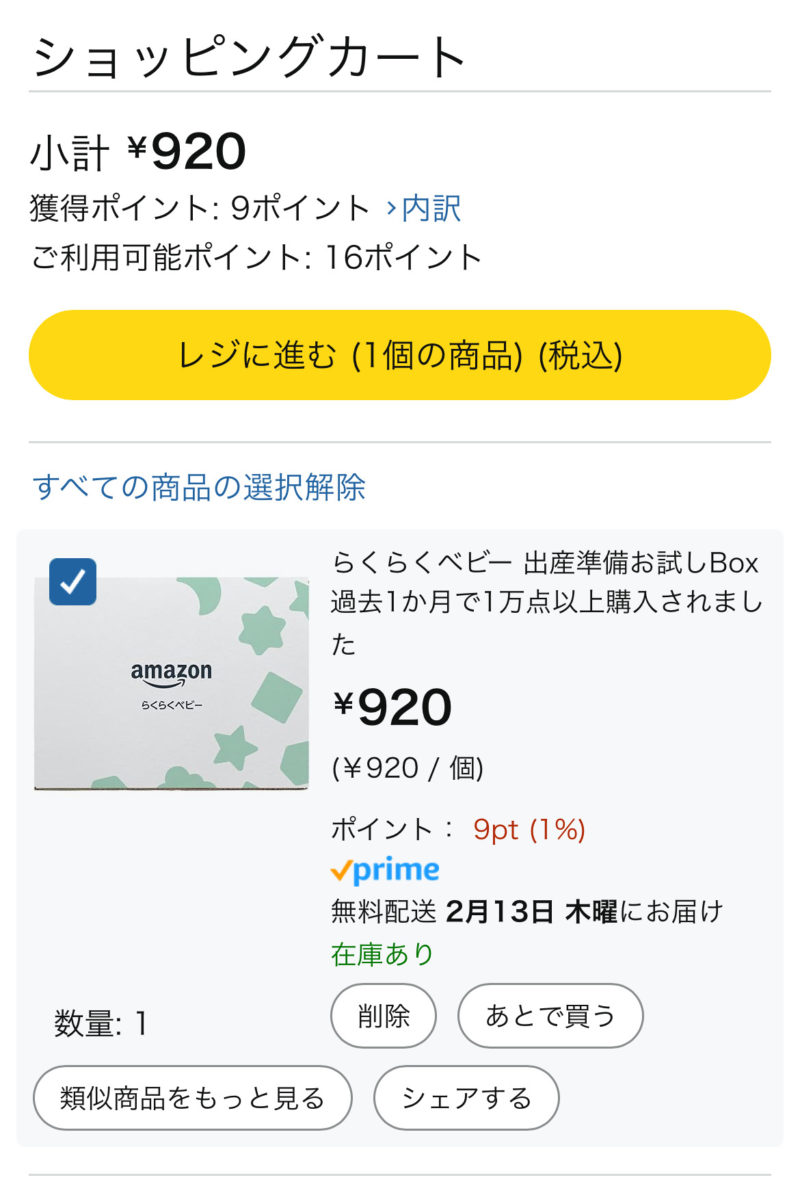This screenshot has width=800, height=1182.
Task: Click the (¥920 / 個) unit price
Action: click(x=407, y=768)
